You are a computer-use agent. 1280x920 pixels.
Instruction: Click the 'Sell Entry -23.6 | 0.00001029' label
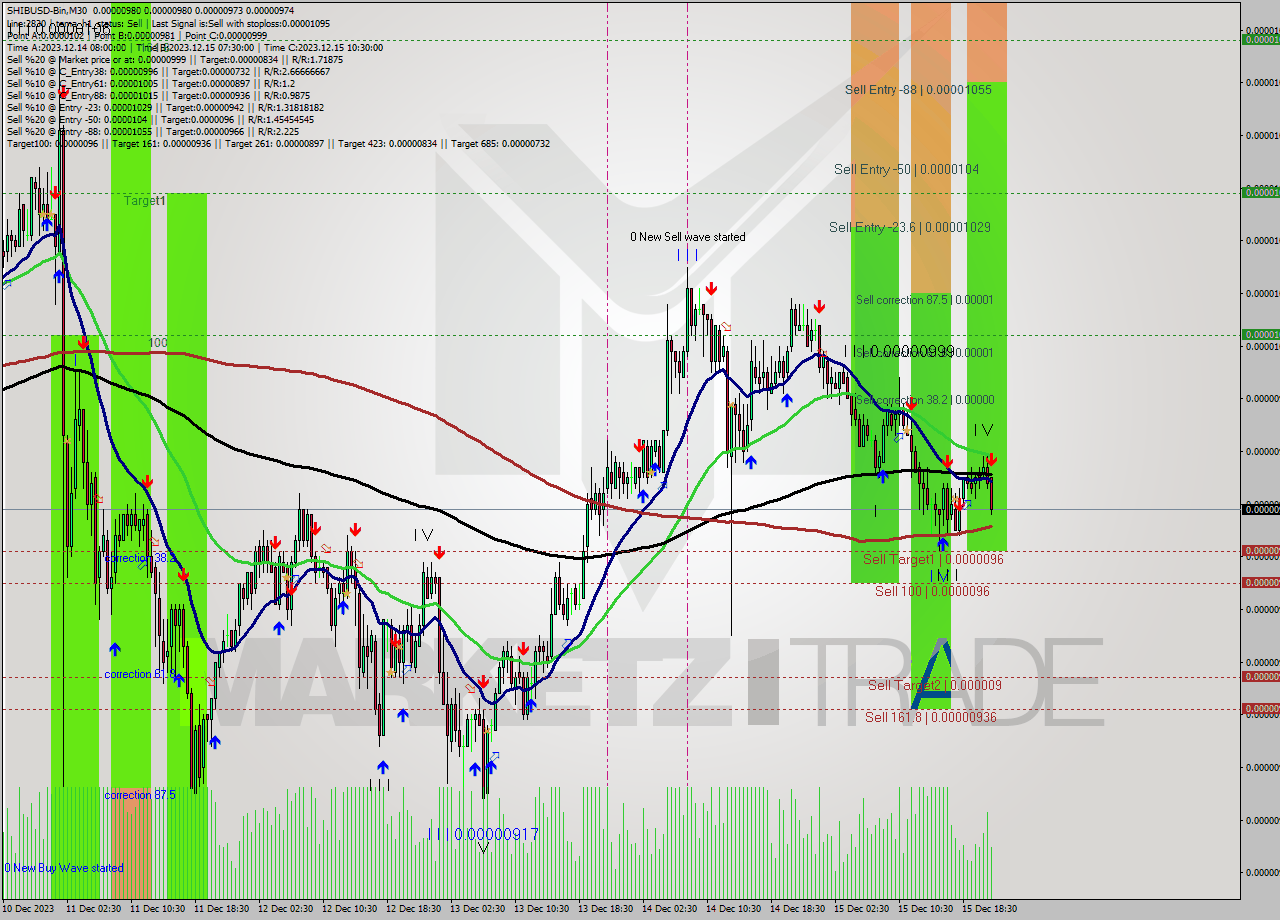tap(910, 227)
